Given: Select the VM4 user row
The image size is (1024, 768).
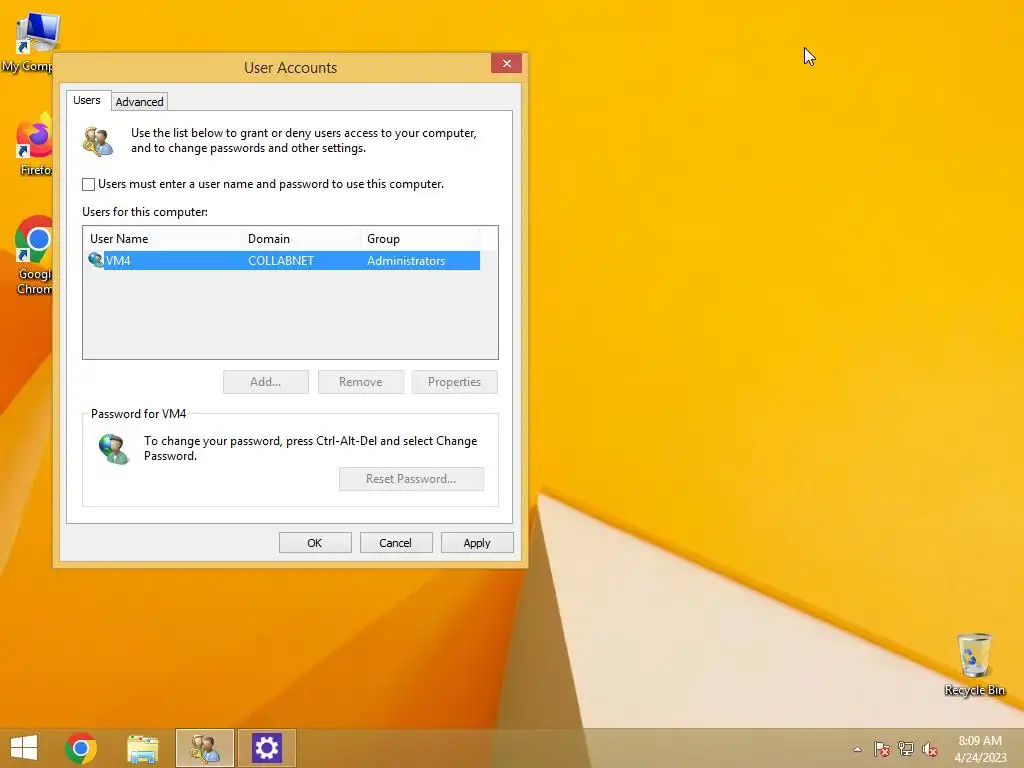Looking at the screenshot, I should pos(284,261).
